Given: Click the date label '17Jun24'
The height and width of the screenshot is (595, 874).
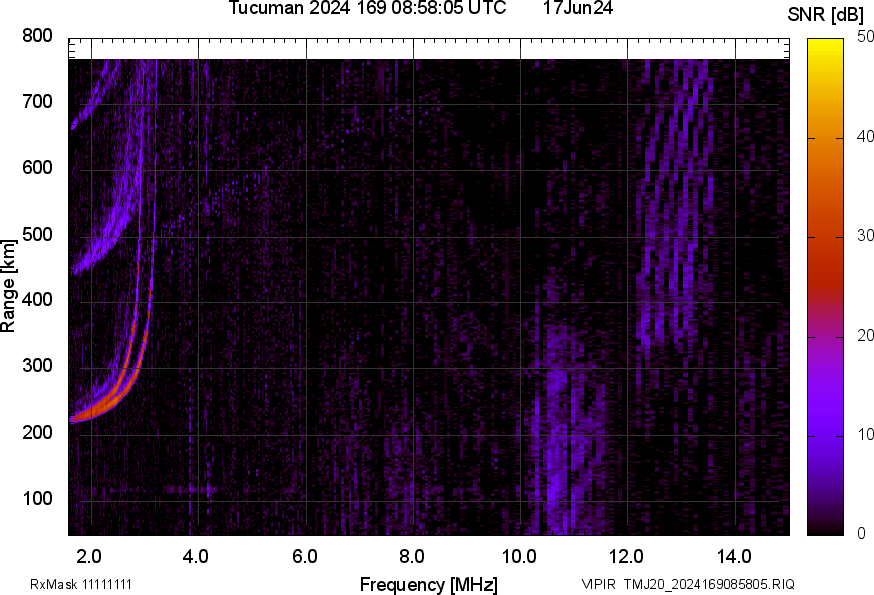Looking at the screenshot, I should tap(578, 8).
